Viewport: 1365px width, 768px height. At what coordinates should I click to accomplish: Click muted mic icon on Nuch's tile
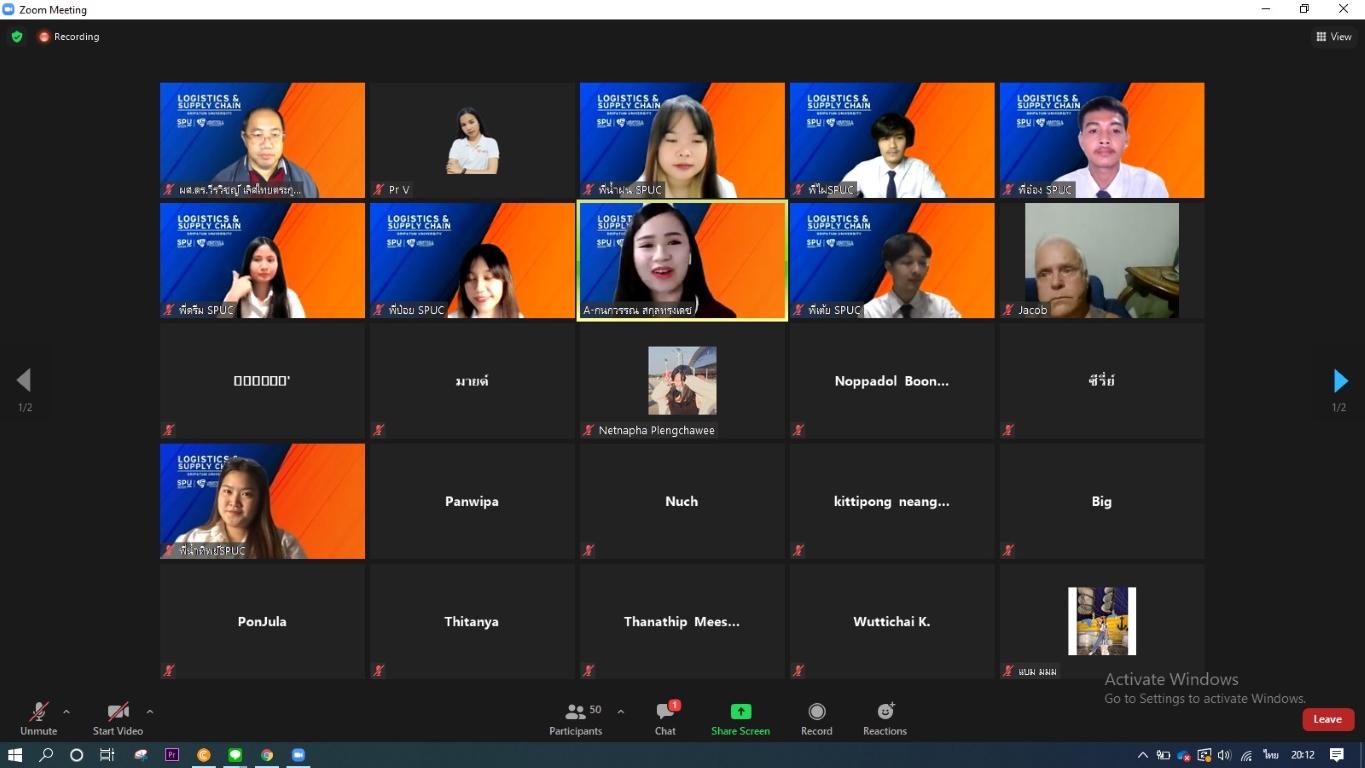(589, 550)
